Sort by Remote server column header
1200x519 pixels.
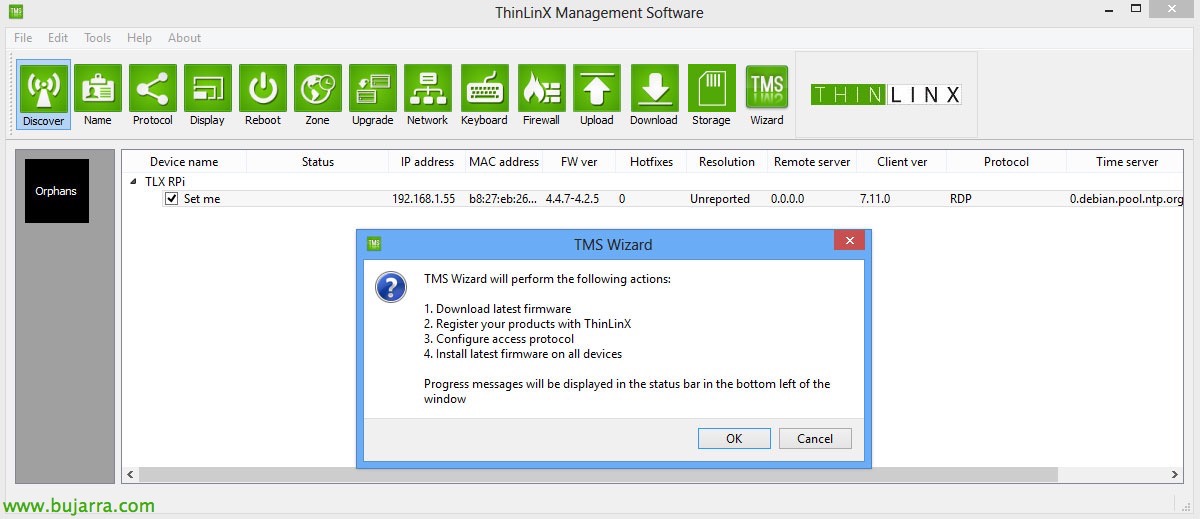(x=812, y=162)
